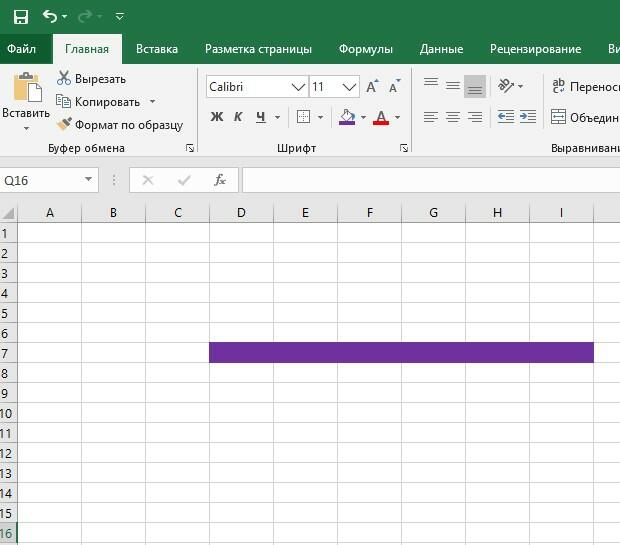Cancel formula entry with X icon

point(148,180)
